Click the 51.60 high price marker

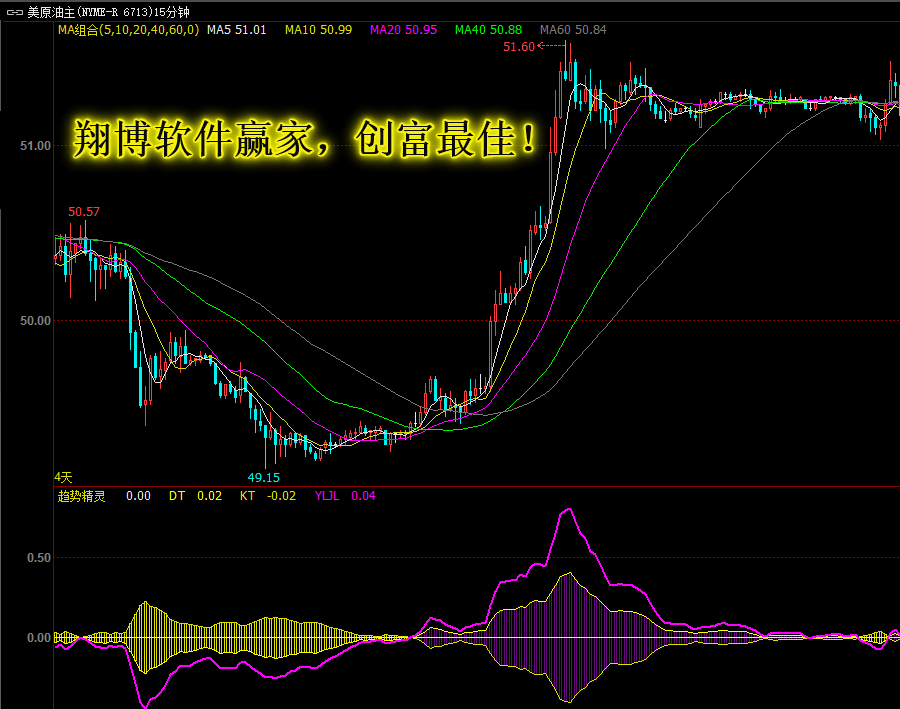[519, 47]
